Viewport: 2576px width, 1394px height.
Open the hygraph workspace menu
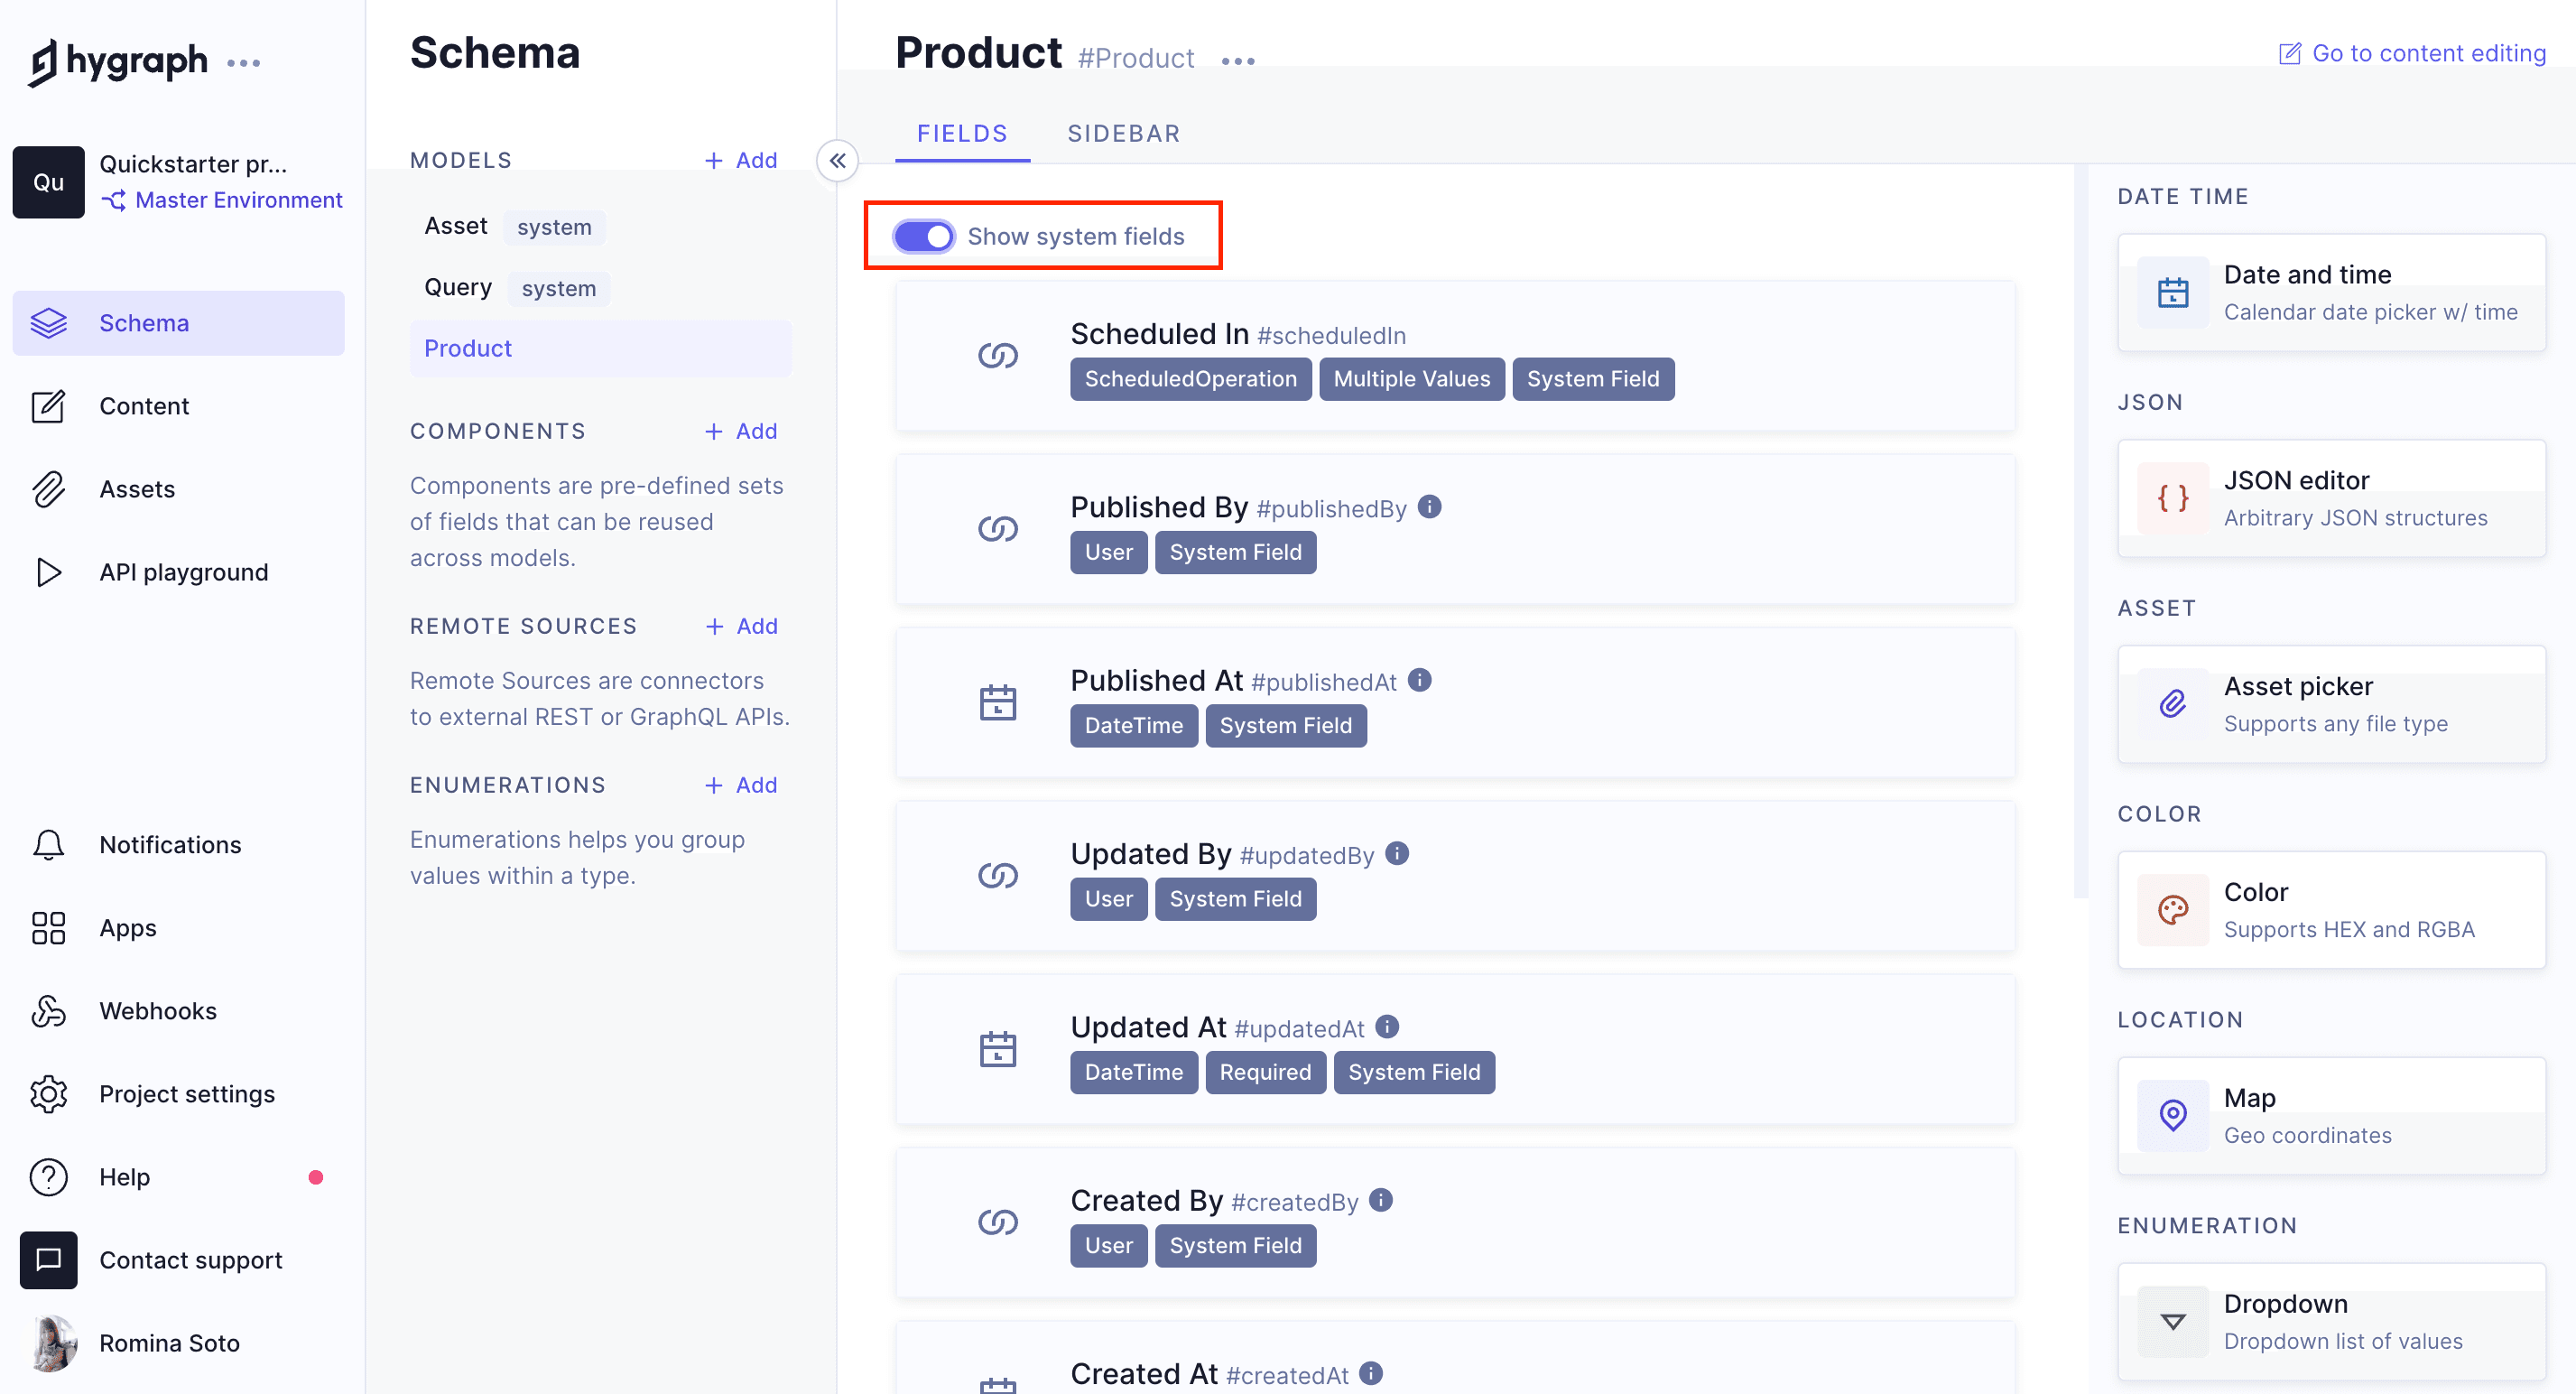coord(246,62)
